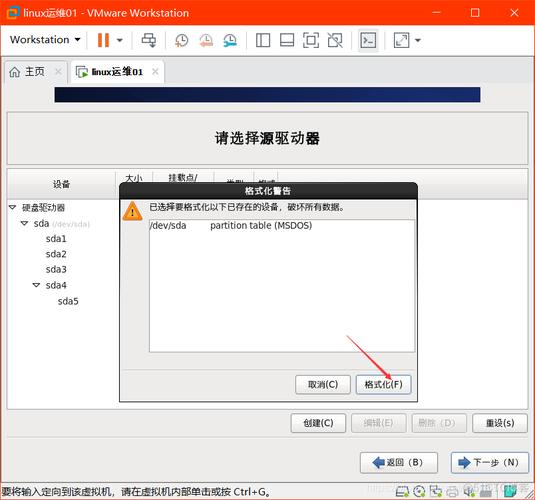Switch to Unity mode
This screenshot has width=535, height=500.
[x=335, y=40]
